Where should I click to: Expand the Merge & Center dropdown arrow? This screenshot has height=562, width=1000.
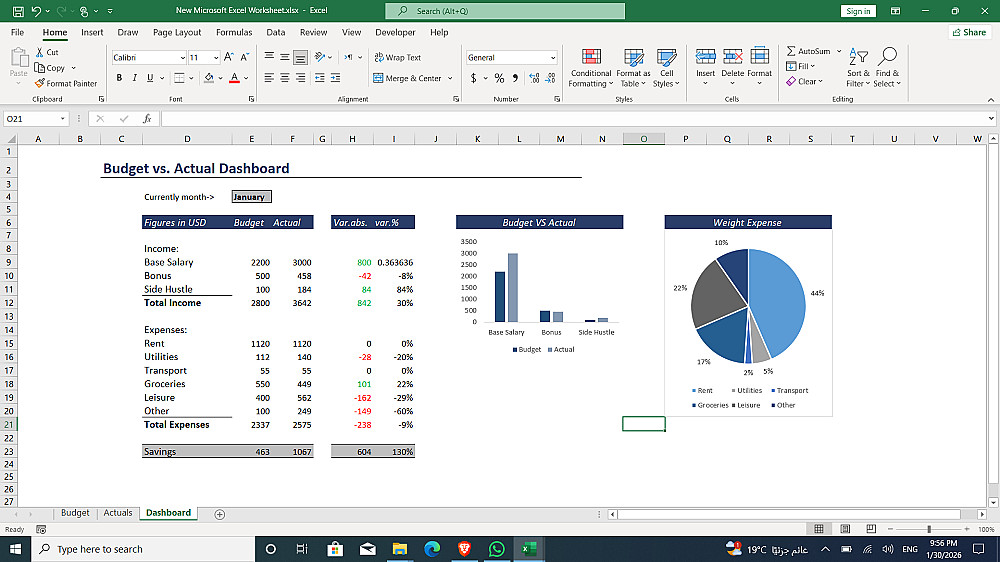click(450, 78)
